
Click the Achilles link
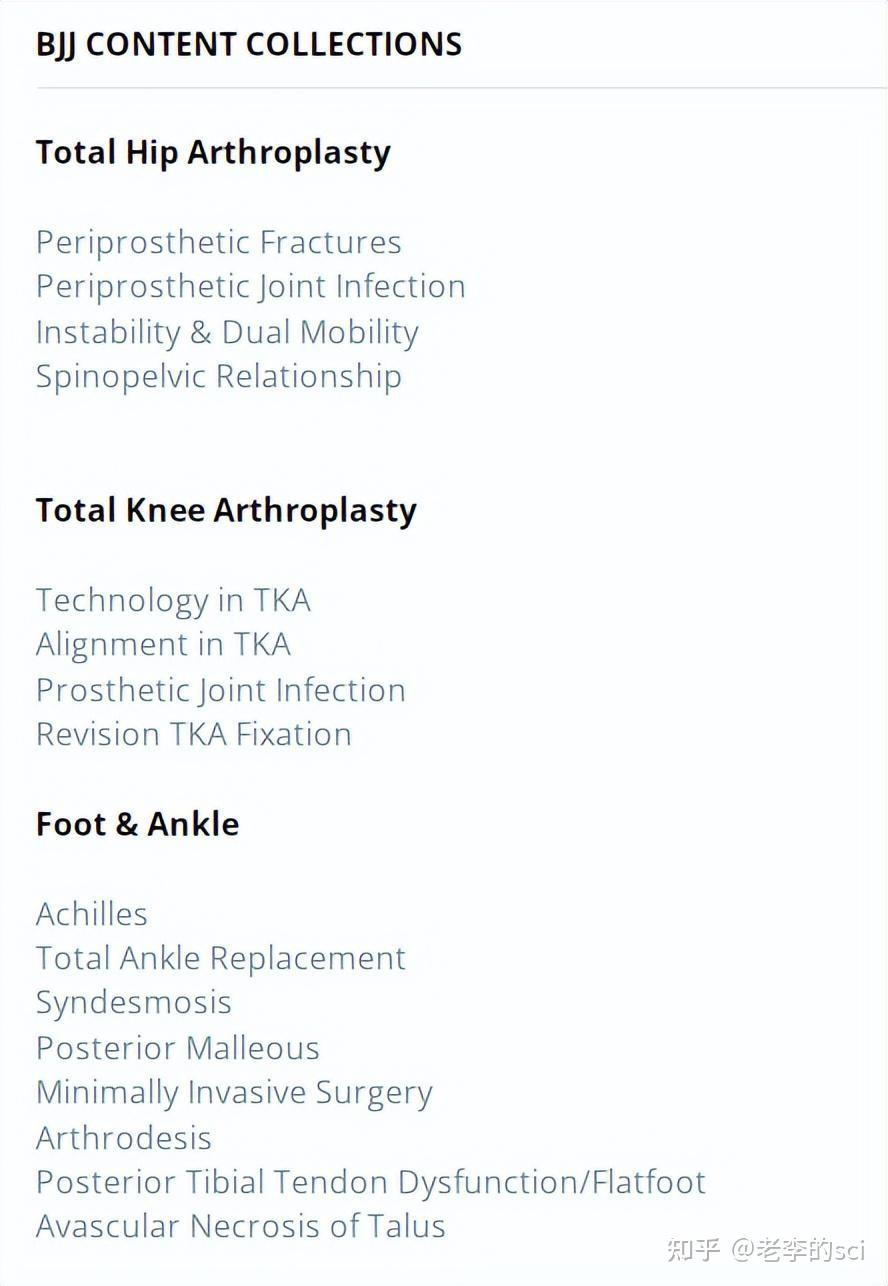pos(91,914)
